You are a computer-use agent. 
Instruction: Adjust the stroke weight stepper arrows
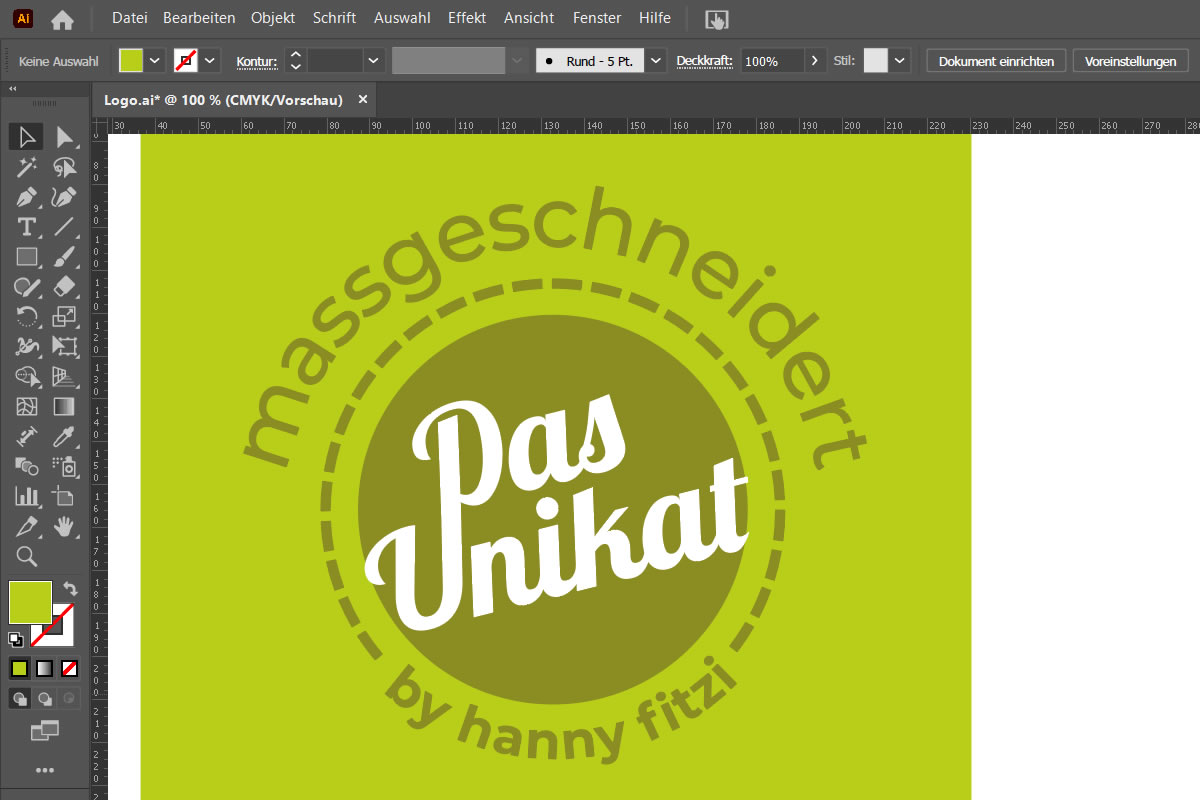coord(295,61)
